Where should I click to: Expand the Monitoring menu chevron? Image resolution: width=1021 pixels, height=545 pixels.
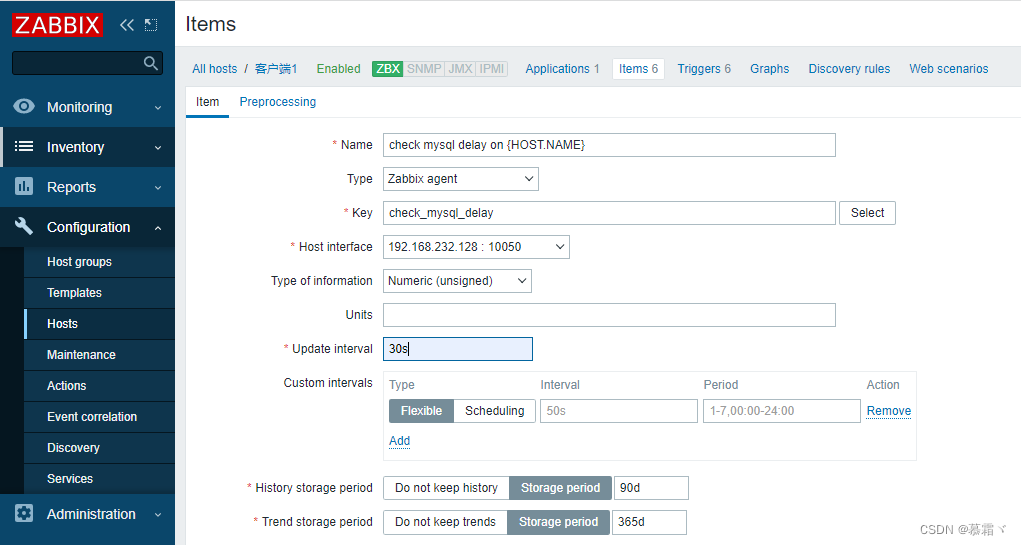click(158, 107)
